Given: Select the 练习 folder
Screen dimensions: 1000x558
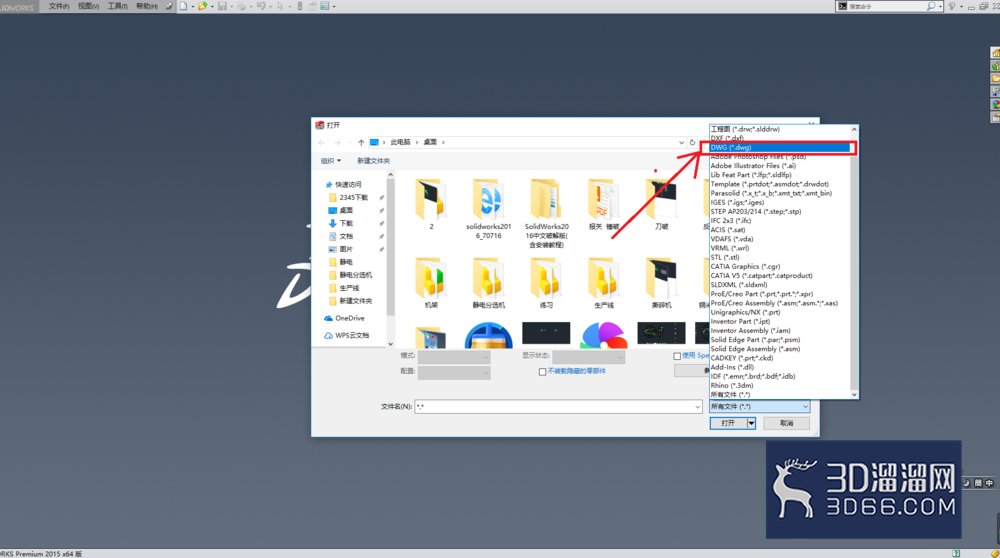Looking at the screenshot, I should [x=547, y=283].
